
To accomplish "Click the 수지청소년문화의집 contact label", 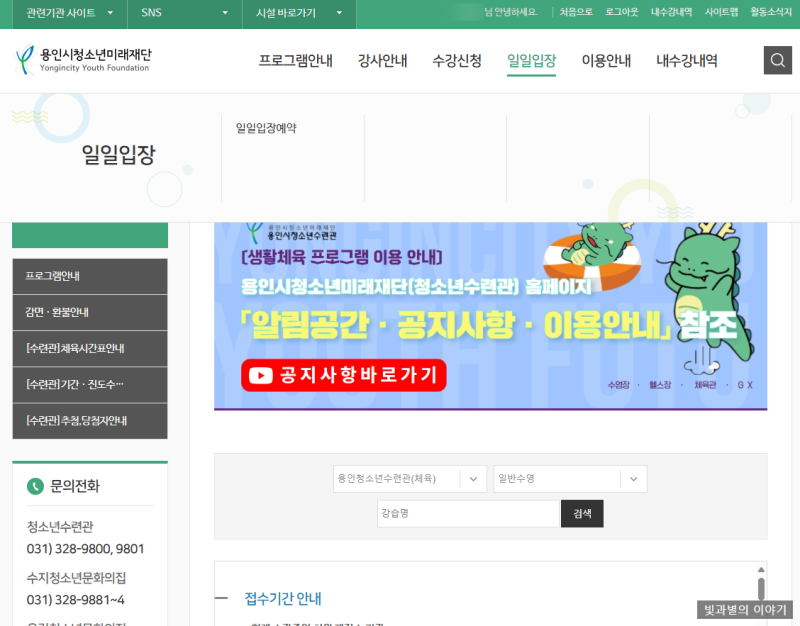I will click(76, 578).
